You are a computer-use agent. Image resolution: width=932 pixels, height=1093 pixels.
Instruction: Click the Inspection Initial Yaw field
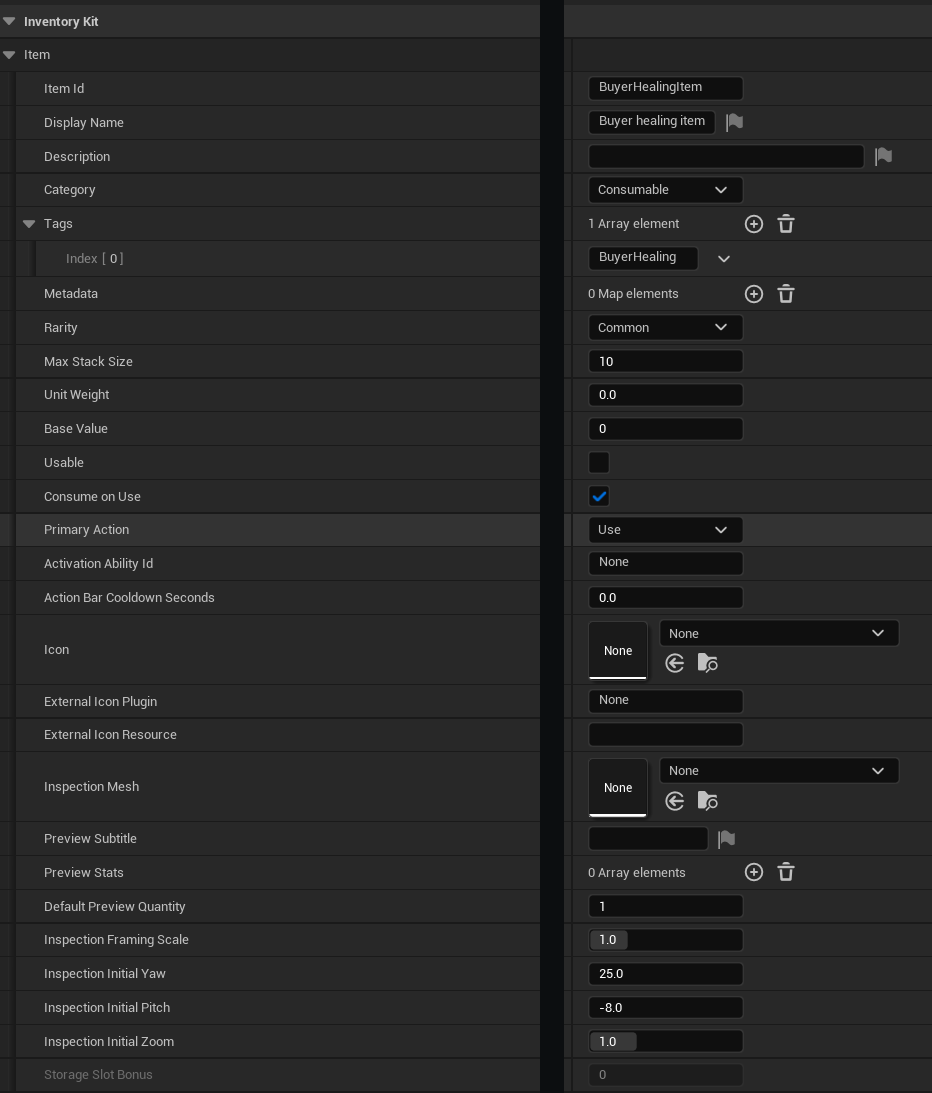pyautogui.click(x=665, y=974)
